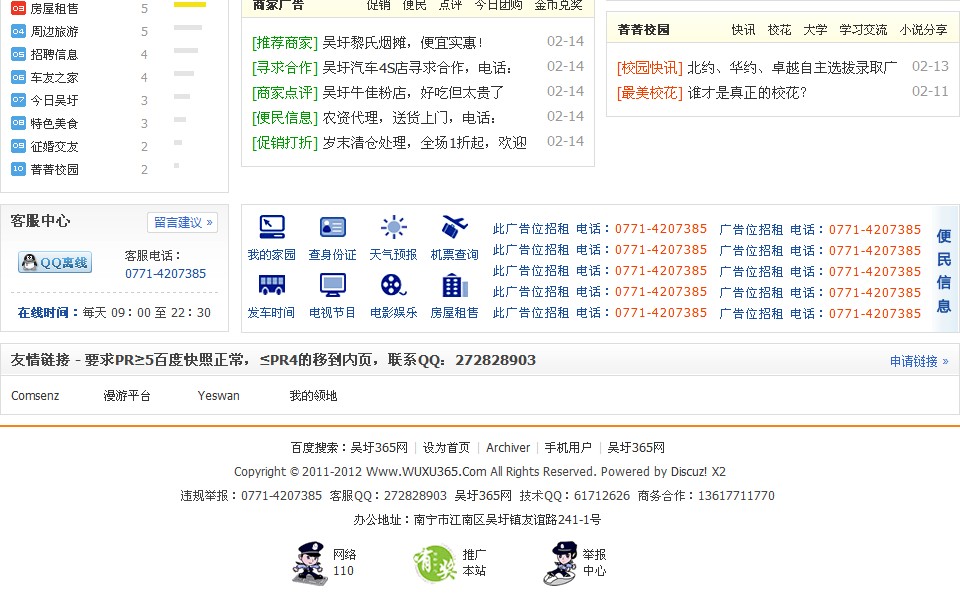Open the 发车时间 bus icon
Viewport: 960px width, 595px height.
272,285
